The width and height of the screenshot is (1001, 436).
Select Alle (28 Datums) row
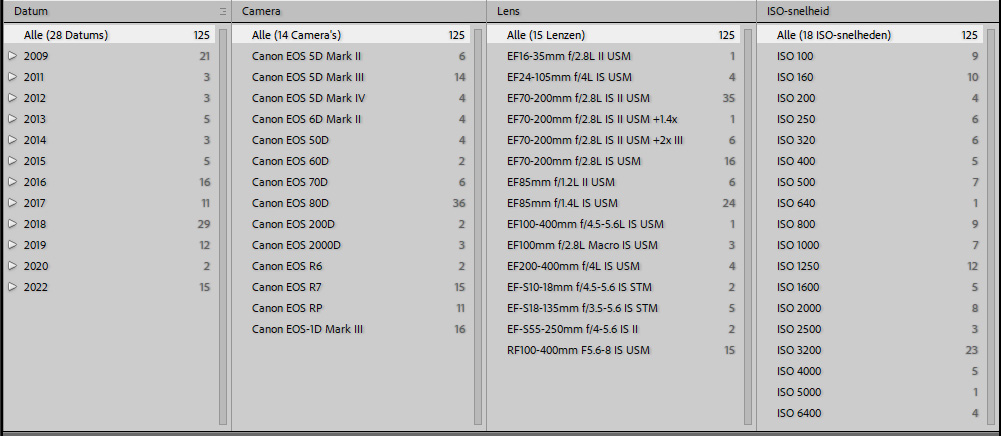point(66,35)
